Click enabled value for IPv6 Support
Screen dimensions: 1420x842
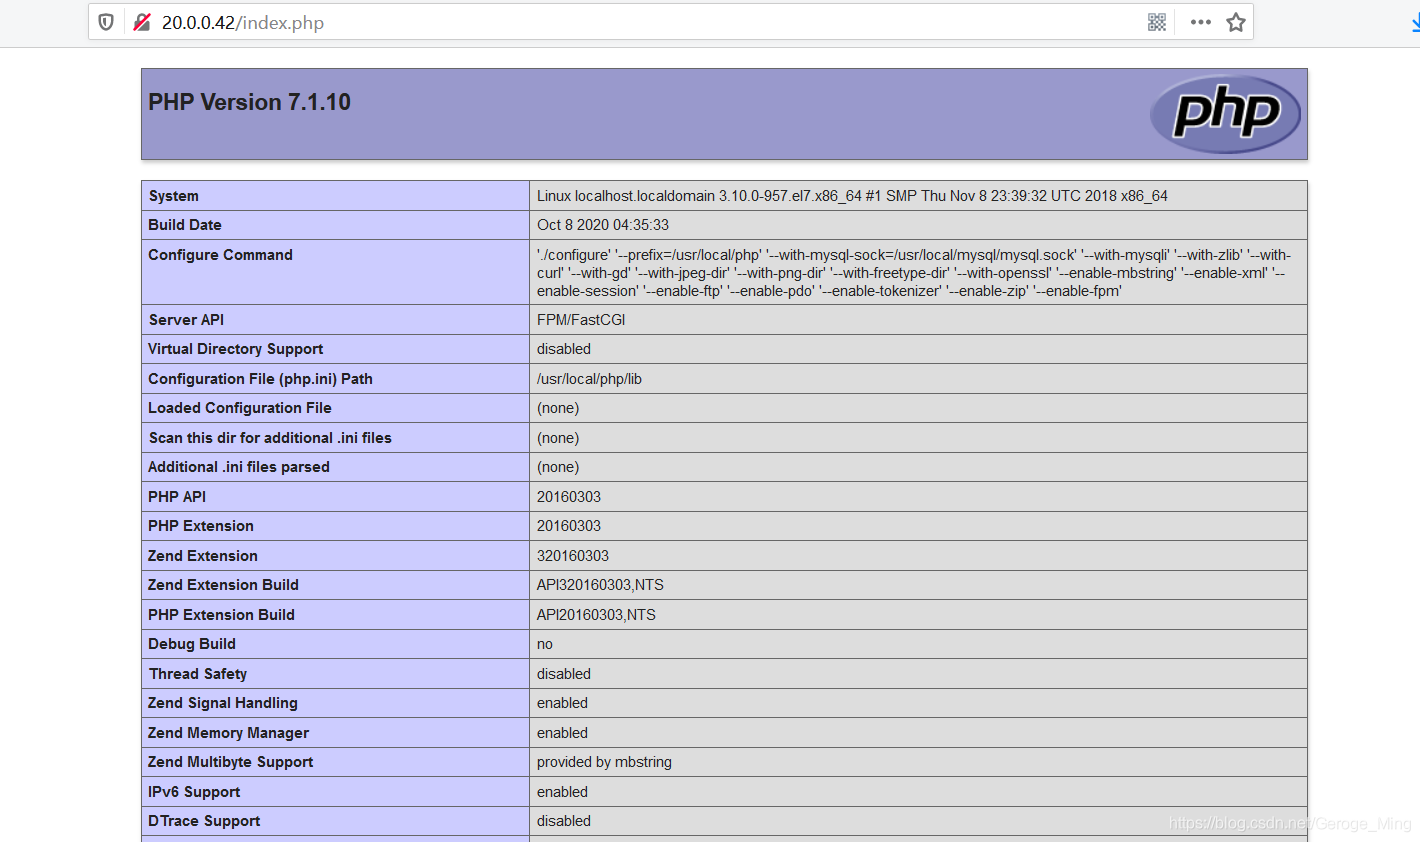pyautogui.click(x=562, y=792)
